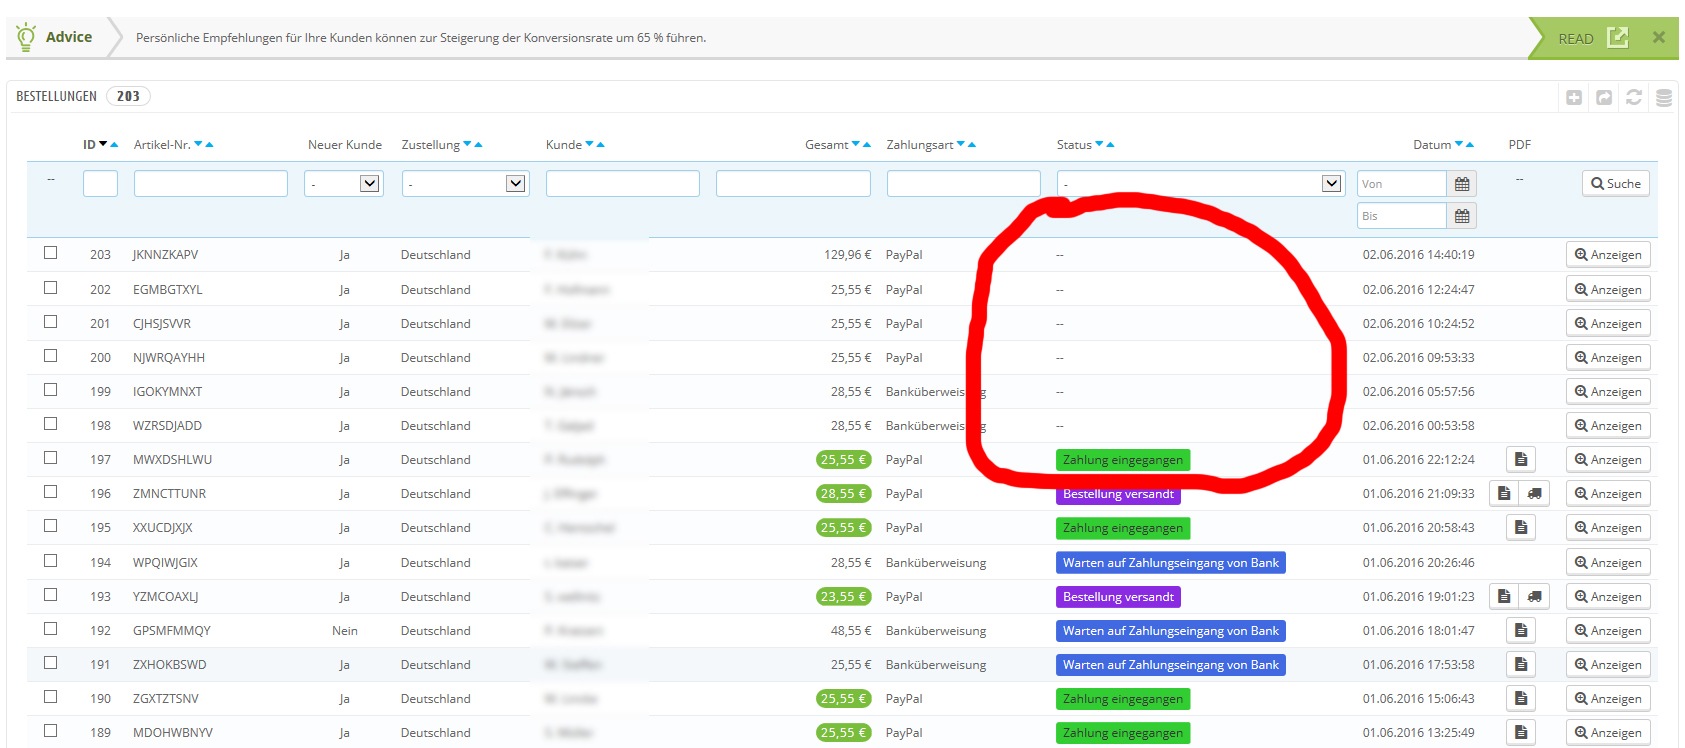Click the Suche search button
Image resolution: width=1685 pixels, height=748 pixels.
(x=1616, y=184)
